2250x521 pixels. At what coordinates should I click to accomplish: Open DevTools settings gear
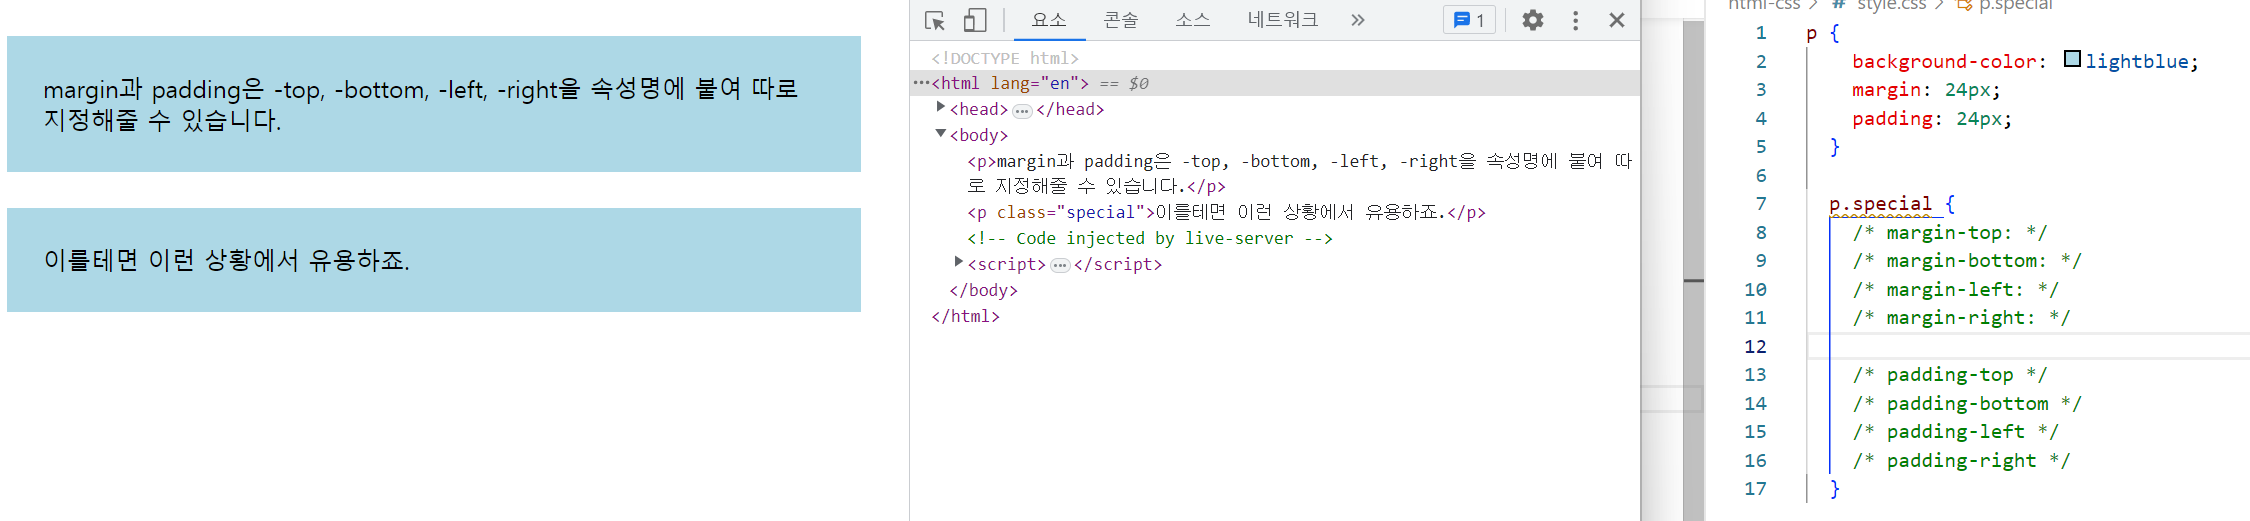tap(1532, 20)
